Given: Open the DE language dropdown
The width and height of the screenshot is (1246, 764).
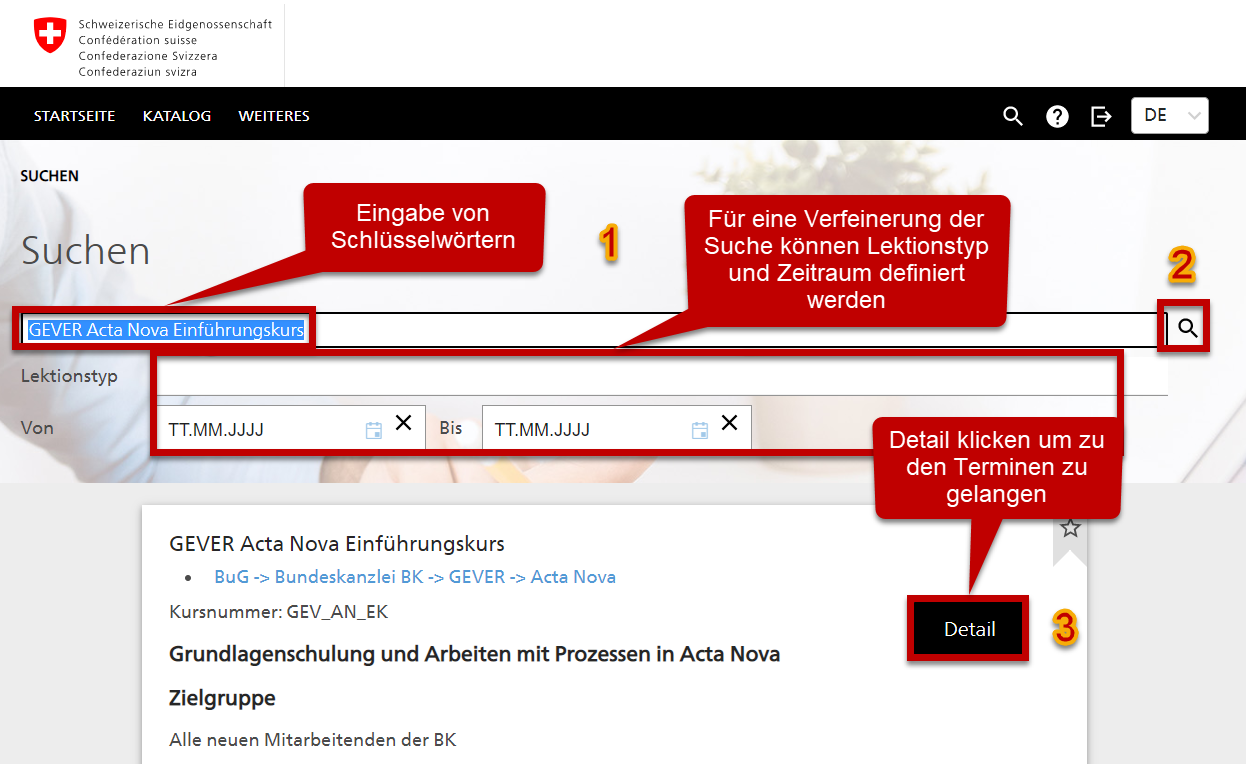Looking at the screenshot, I should pyautogui.click(x=1169, y=115).
